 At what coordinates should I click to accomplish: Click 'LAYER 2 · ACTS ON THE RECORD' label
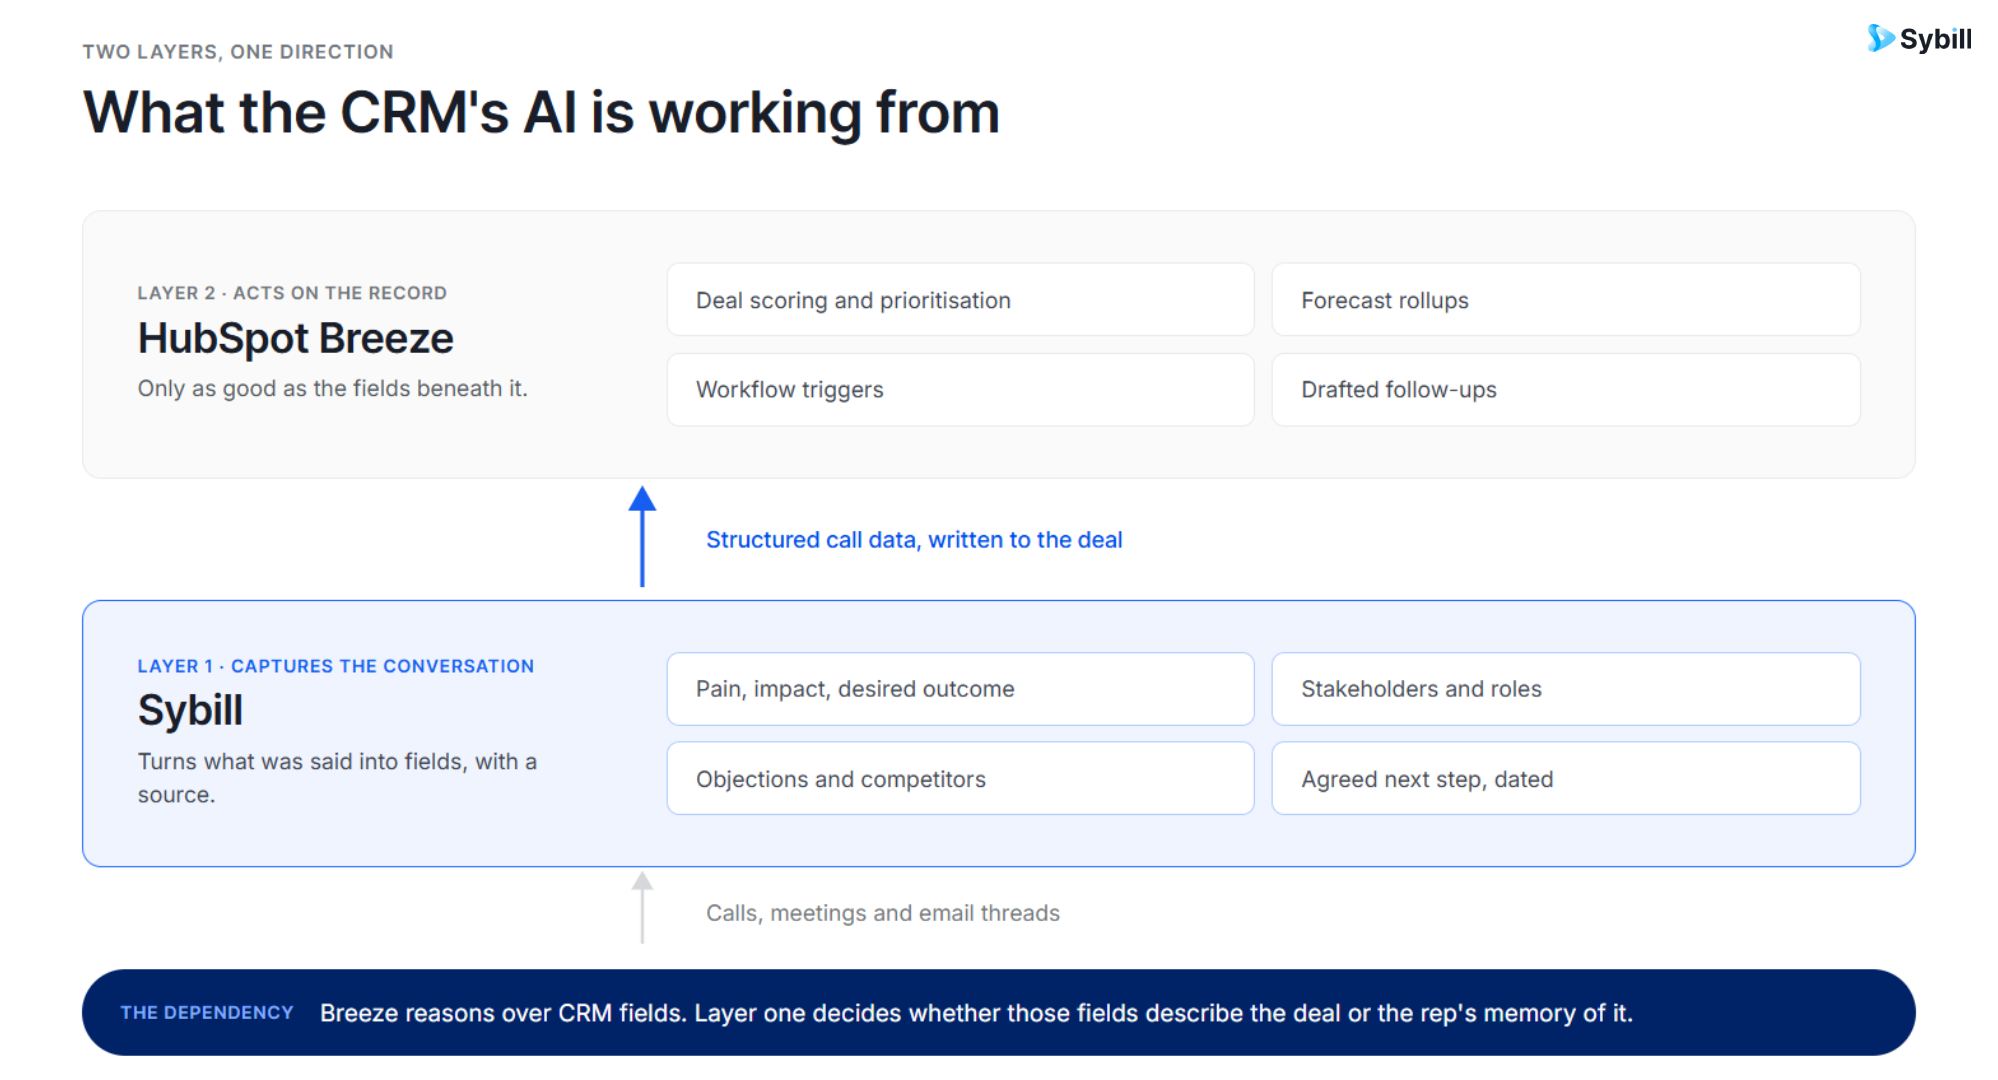tap(292, 293)
